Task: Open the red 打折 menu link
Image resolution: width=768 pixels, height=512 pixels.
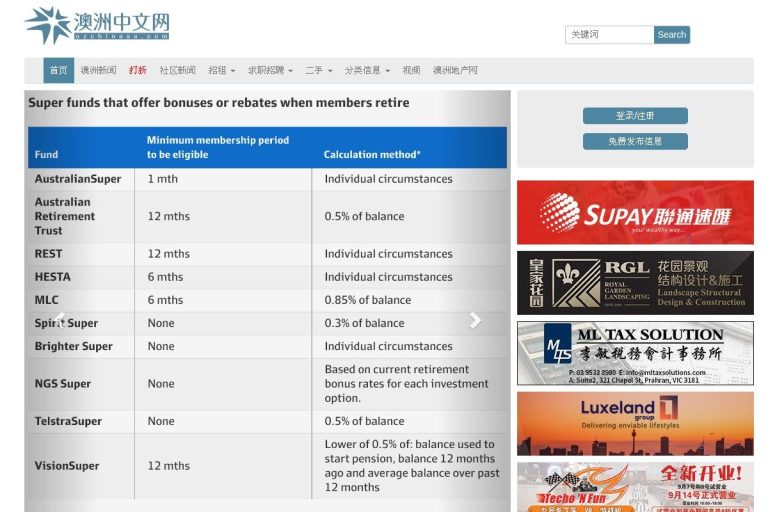Action: coord(138,71)
